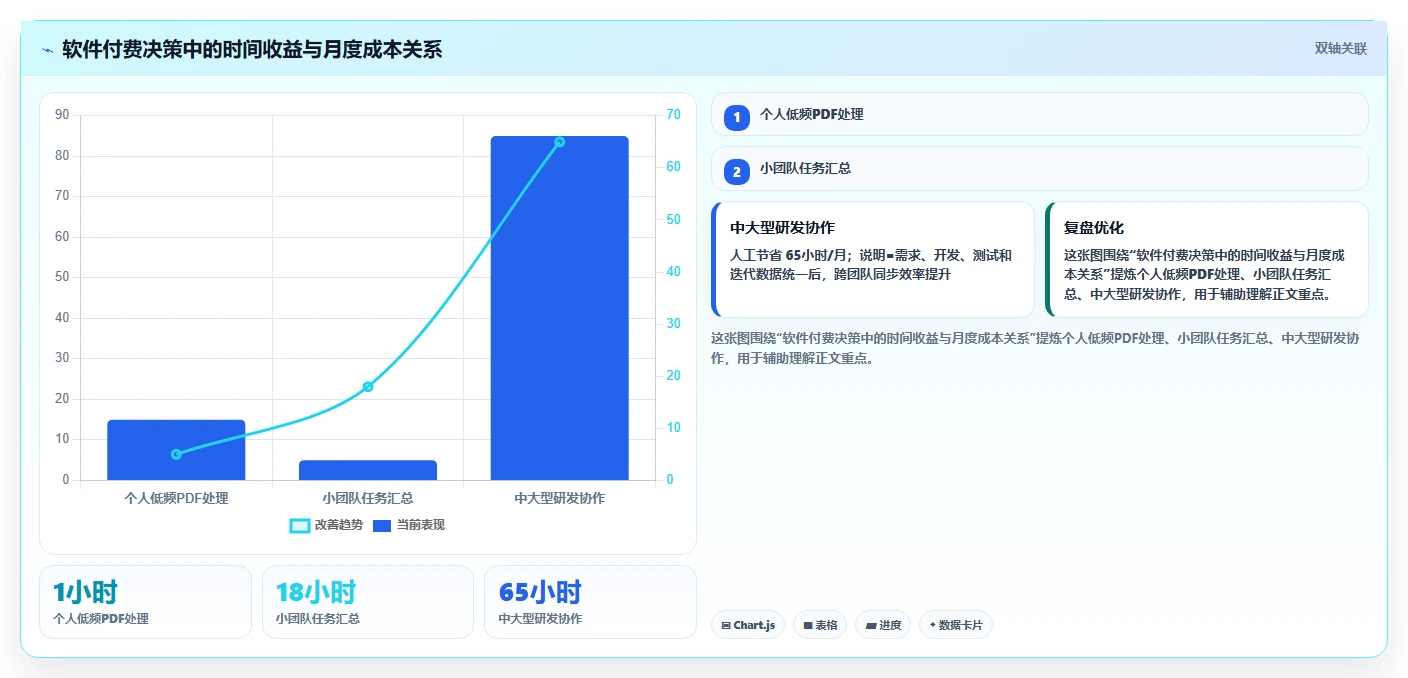Click trend line point above 小团队任务汇总
Image resolution: width=1408 pixels, height=678 pixels.
point(368,386)
